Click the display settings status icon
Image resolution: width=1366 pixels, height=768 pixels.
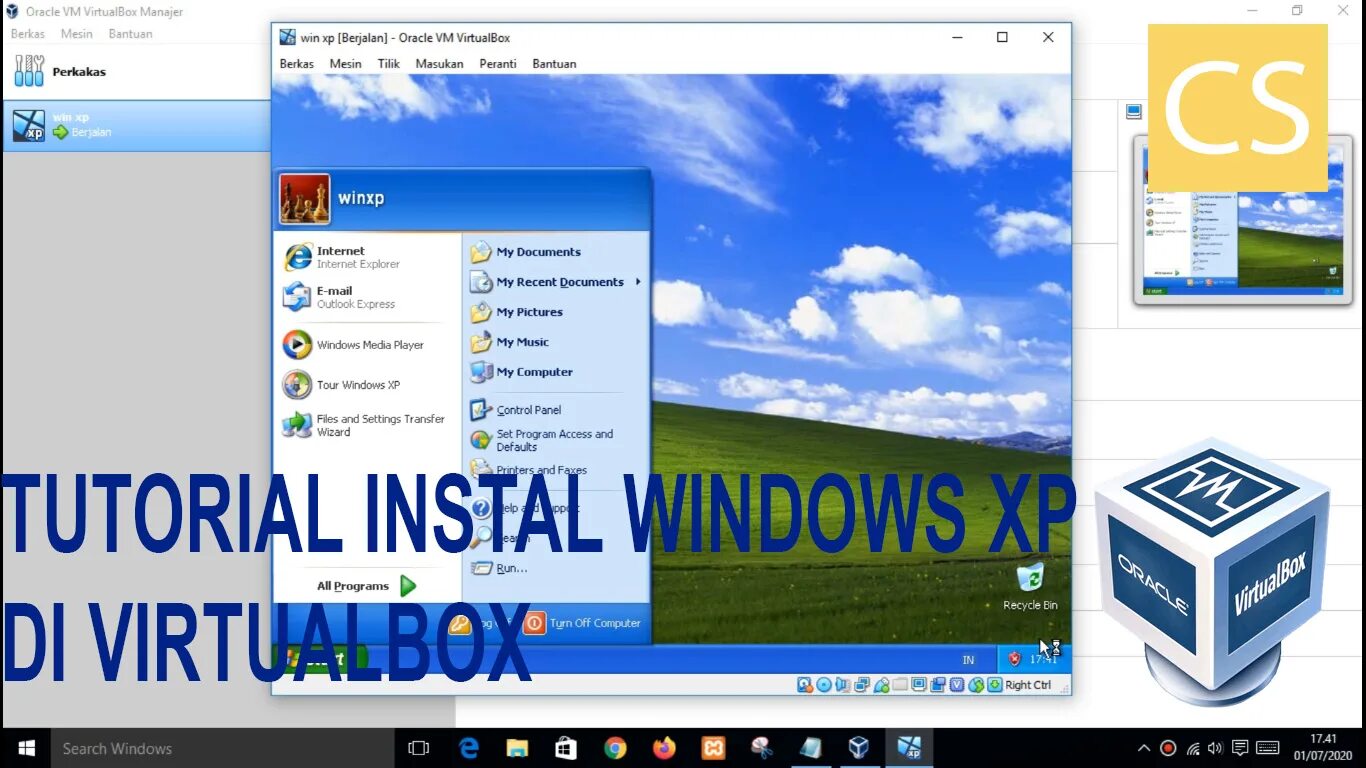pos(919,685)
